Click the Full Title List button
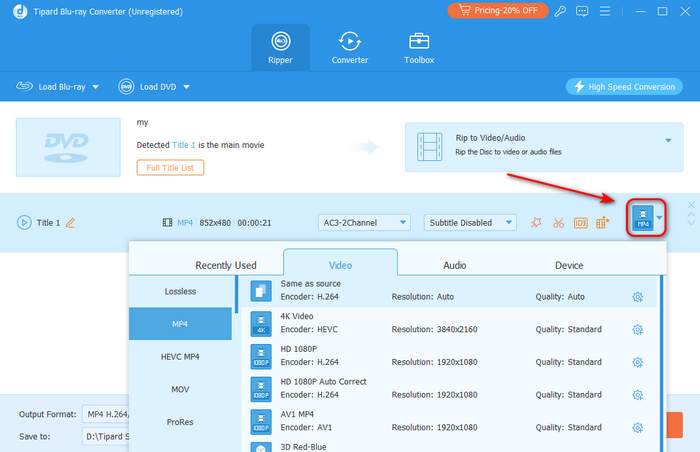This screenshot has width=700, height=452. 170,168
